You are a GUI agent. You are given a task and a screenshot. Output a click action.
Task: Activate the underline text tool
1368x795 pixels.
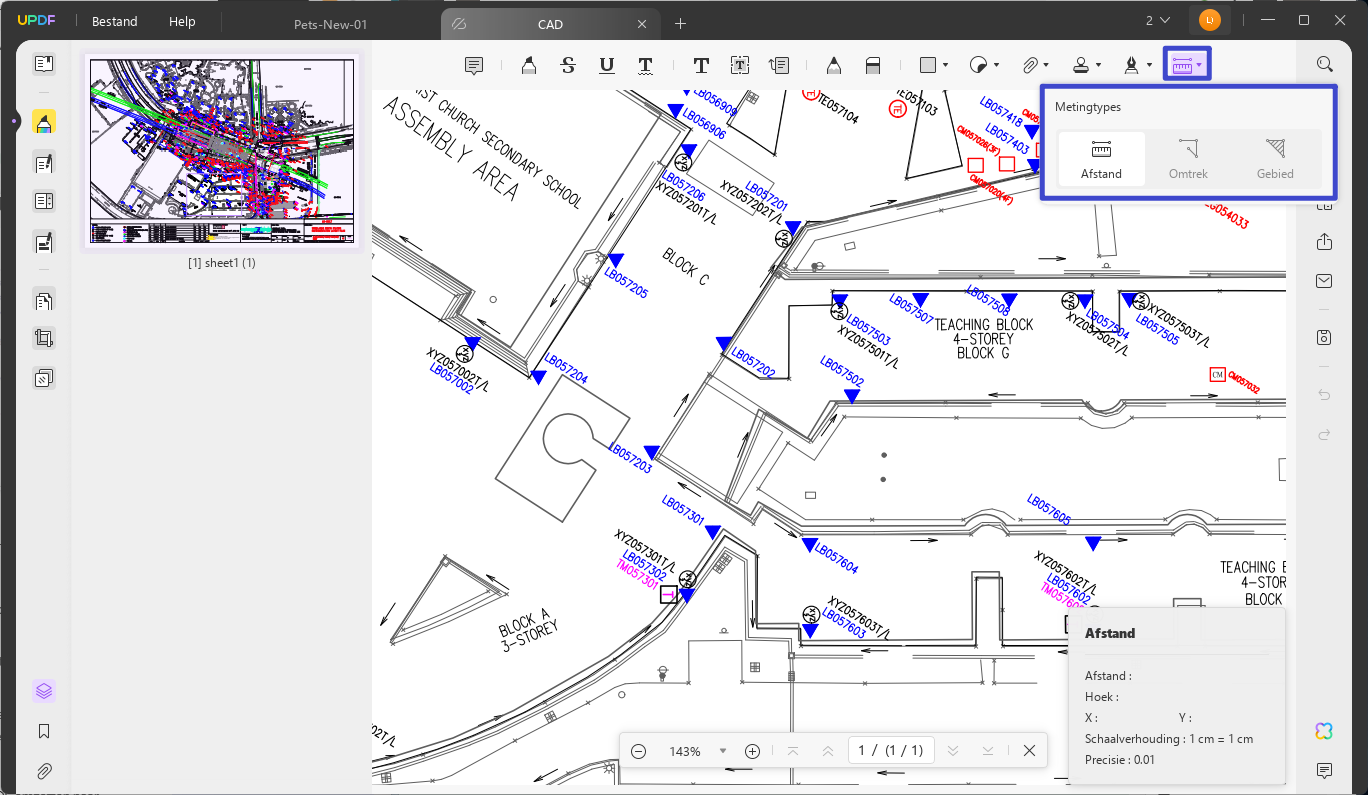pyautogui.click(x=606, y=65)
